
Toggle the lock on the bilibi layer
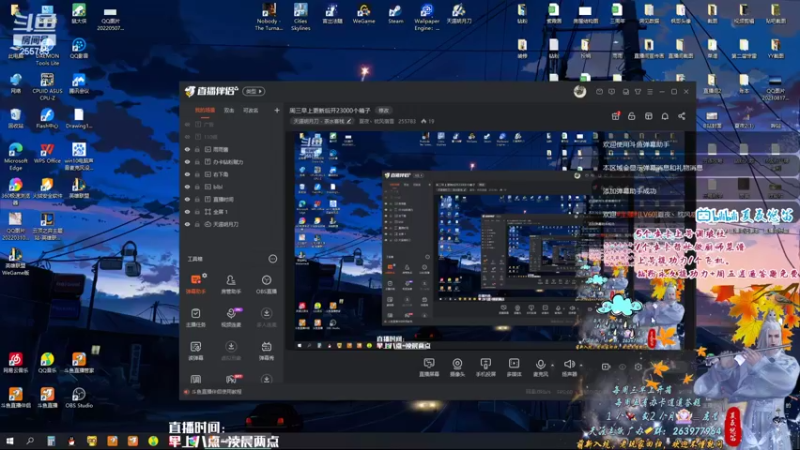click(197, 187)
